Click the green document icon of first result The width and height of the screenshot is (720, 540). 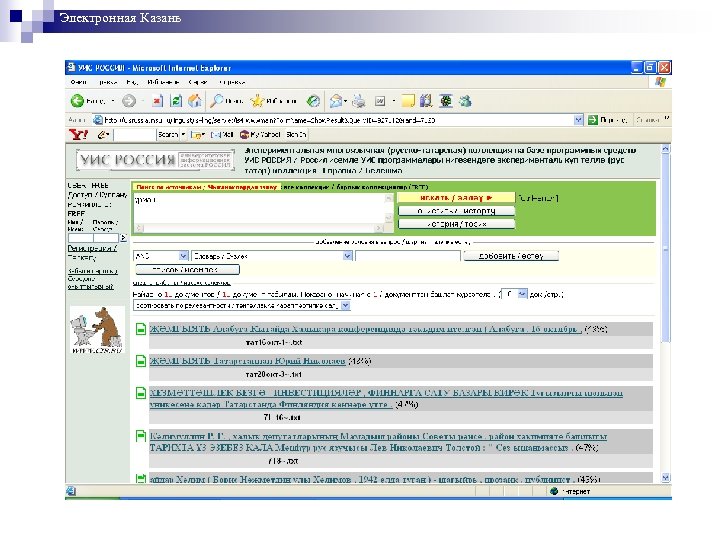[141, 329]
